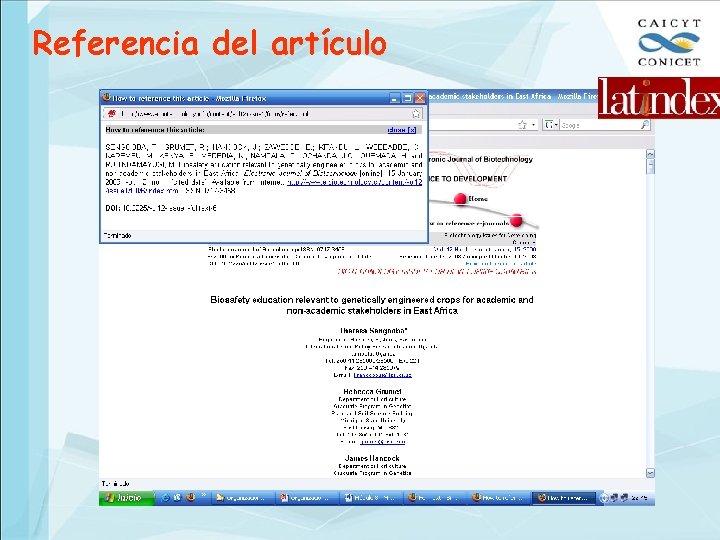Click the 'James Hancock' author name
The height and width of the screenshot is (540, 720).
(372, 458)
